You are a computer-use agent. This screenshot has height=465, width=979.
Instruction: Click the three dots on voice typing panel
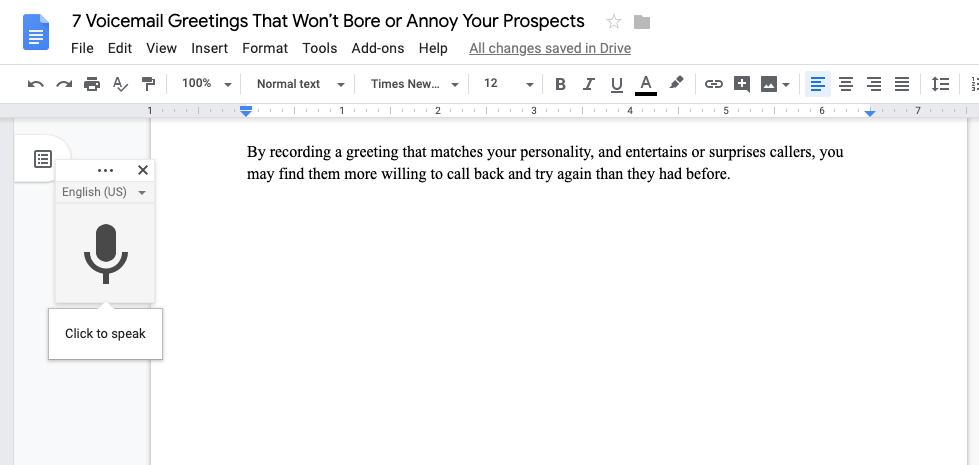click(x=106, y=170)
